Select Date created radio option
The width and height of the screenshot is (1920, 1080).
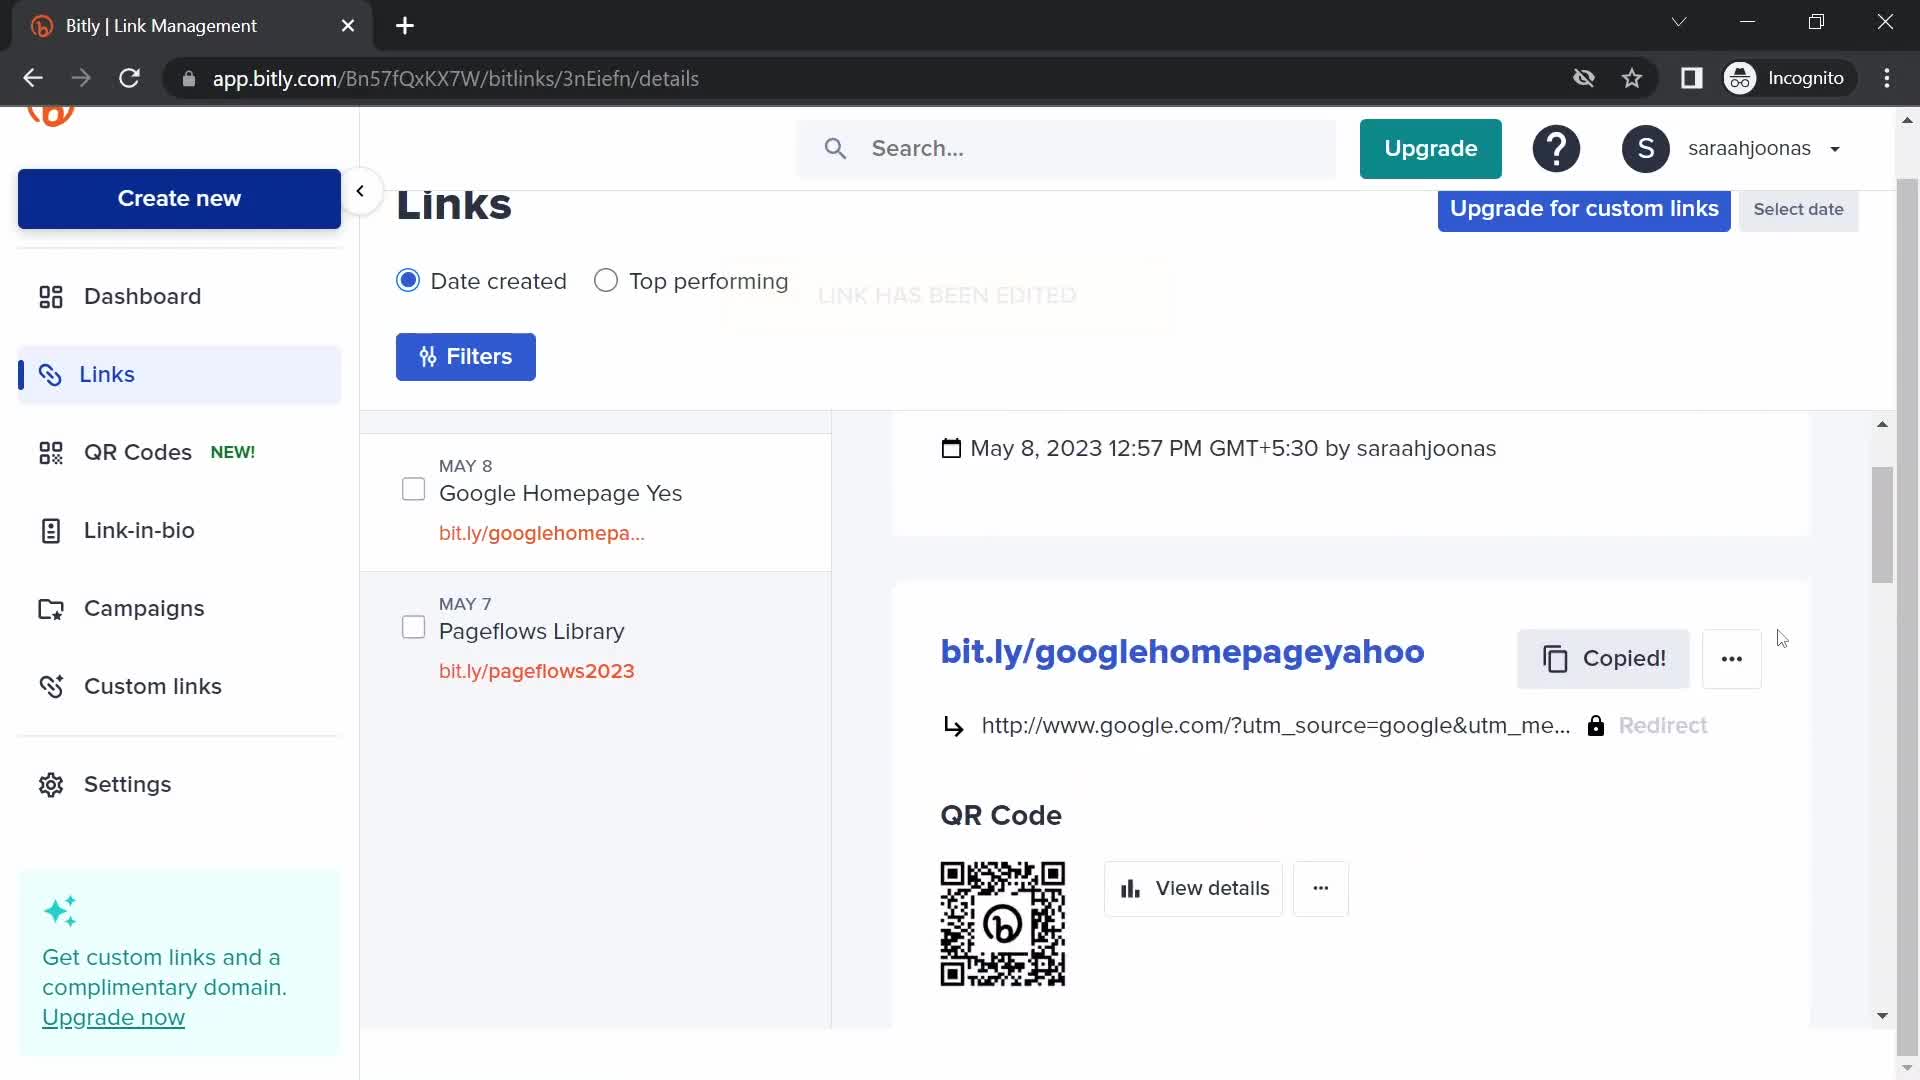coord(408,281)
